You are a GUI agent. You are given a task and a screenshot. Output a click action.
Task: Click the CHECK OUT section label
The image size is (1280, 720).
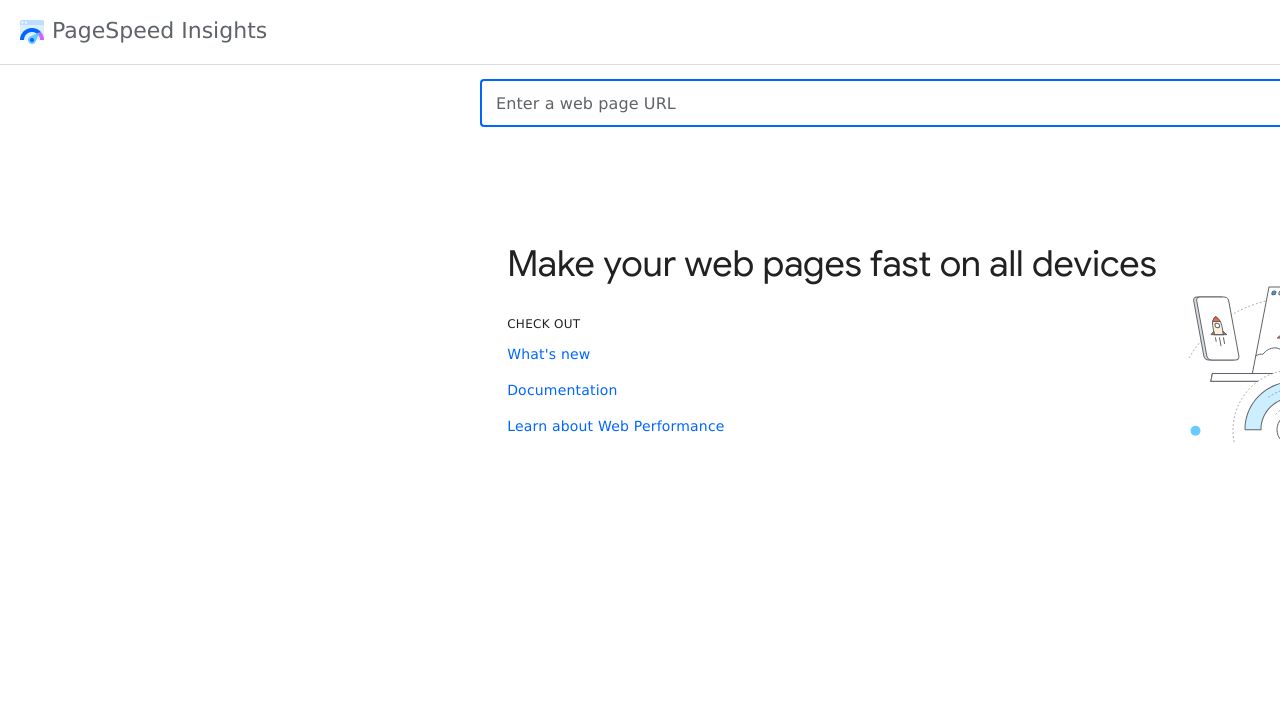coord(543,324)
